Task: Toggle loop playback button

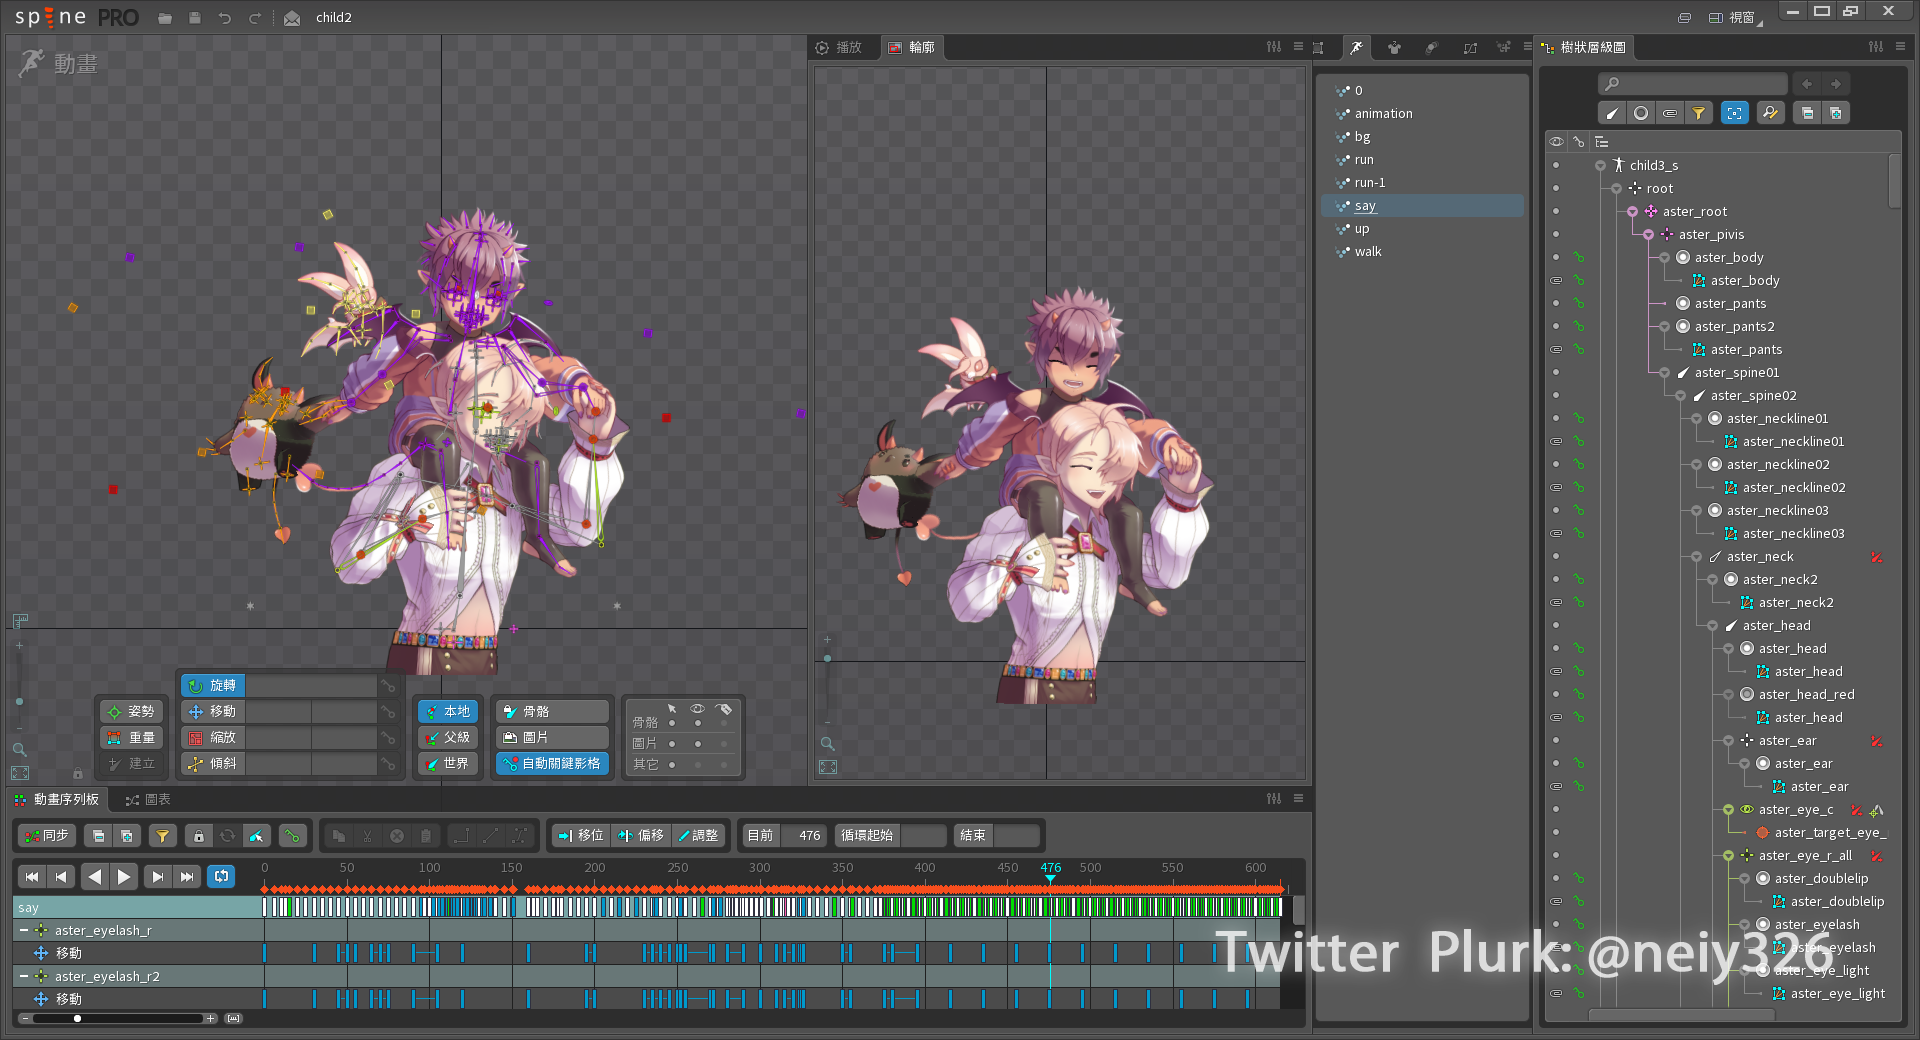Action: click(221, 877)
